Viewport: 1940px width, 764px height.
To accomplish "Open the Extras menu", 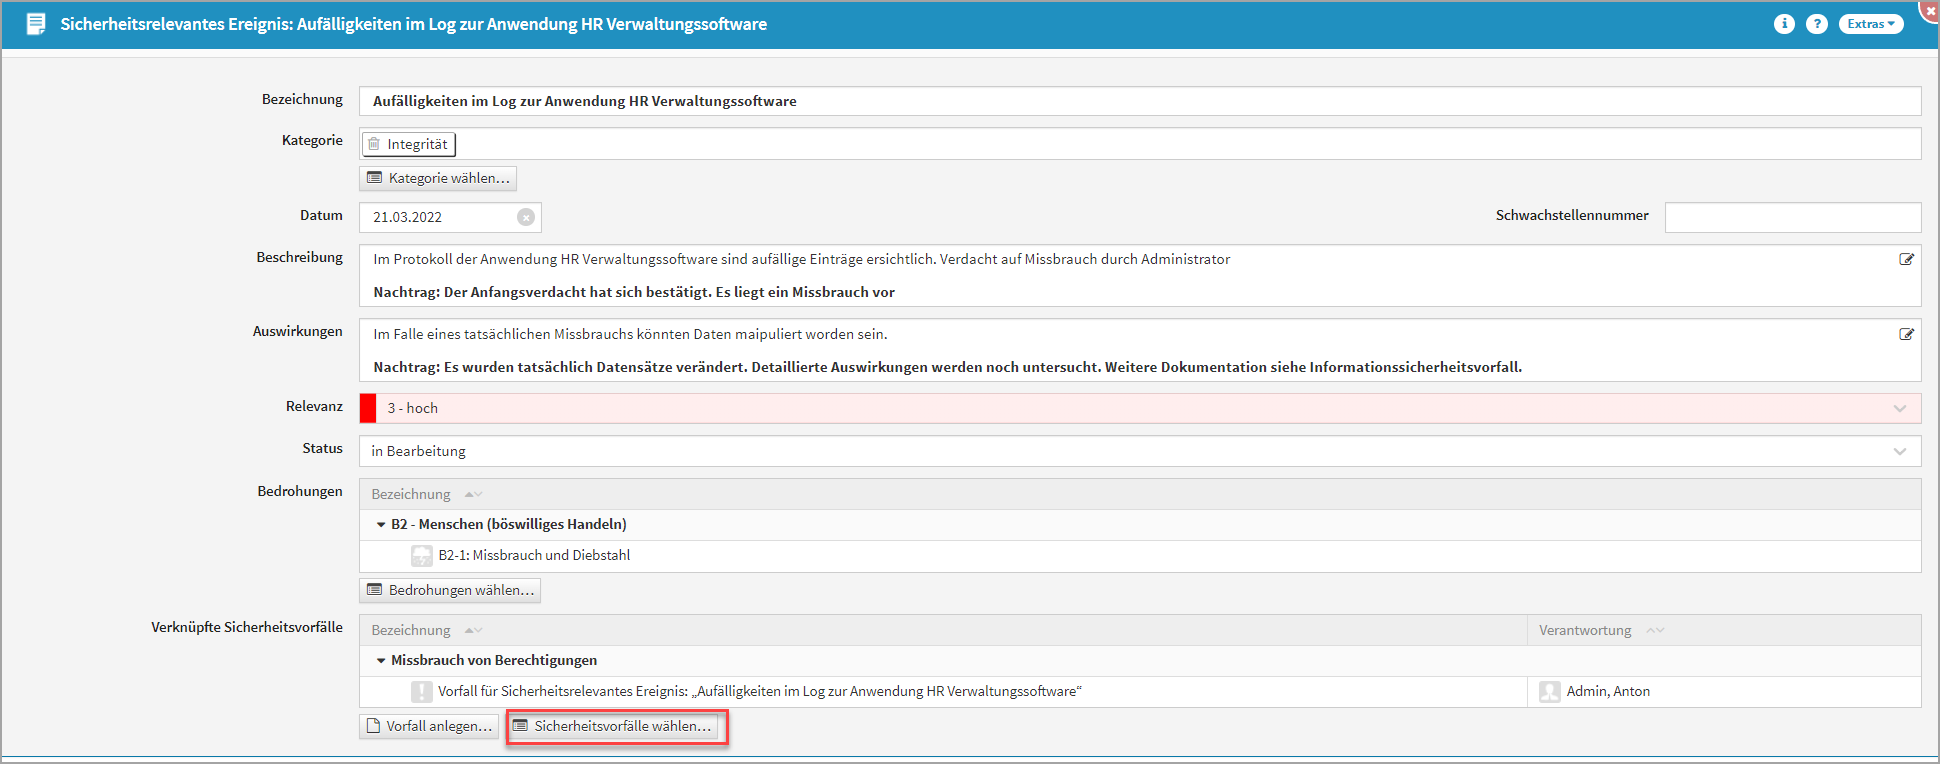I will point(1870,24).
